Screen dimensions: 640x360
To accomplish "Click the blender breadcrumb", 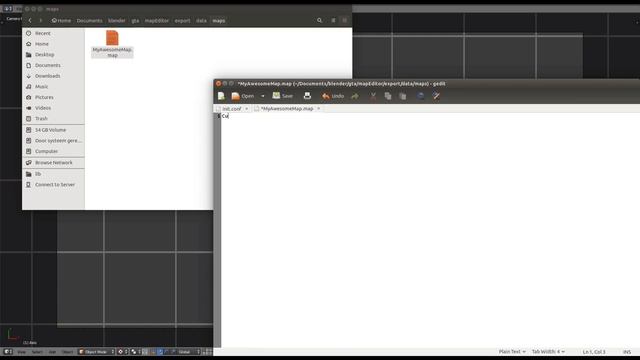I will coord(117,20).
